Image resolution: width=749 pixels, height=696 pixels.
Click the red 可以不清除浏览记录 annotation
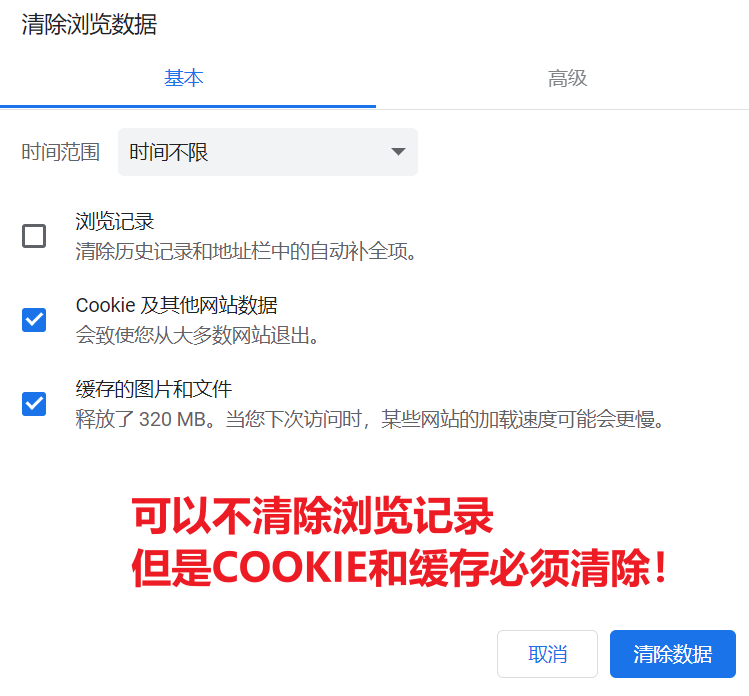coord(313,516)
